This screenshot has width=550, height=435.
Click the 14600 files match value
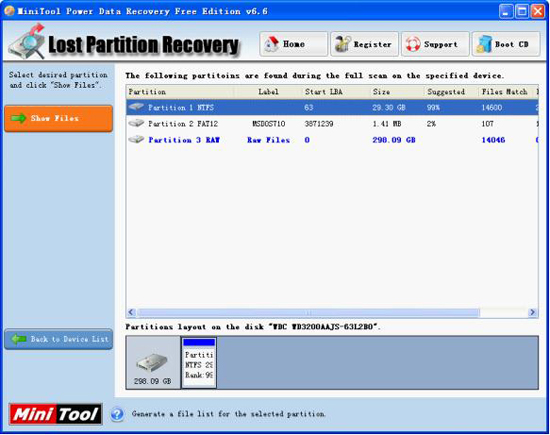coord(491,108)
